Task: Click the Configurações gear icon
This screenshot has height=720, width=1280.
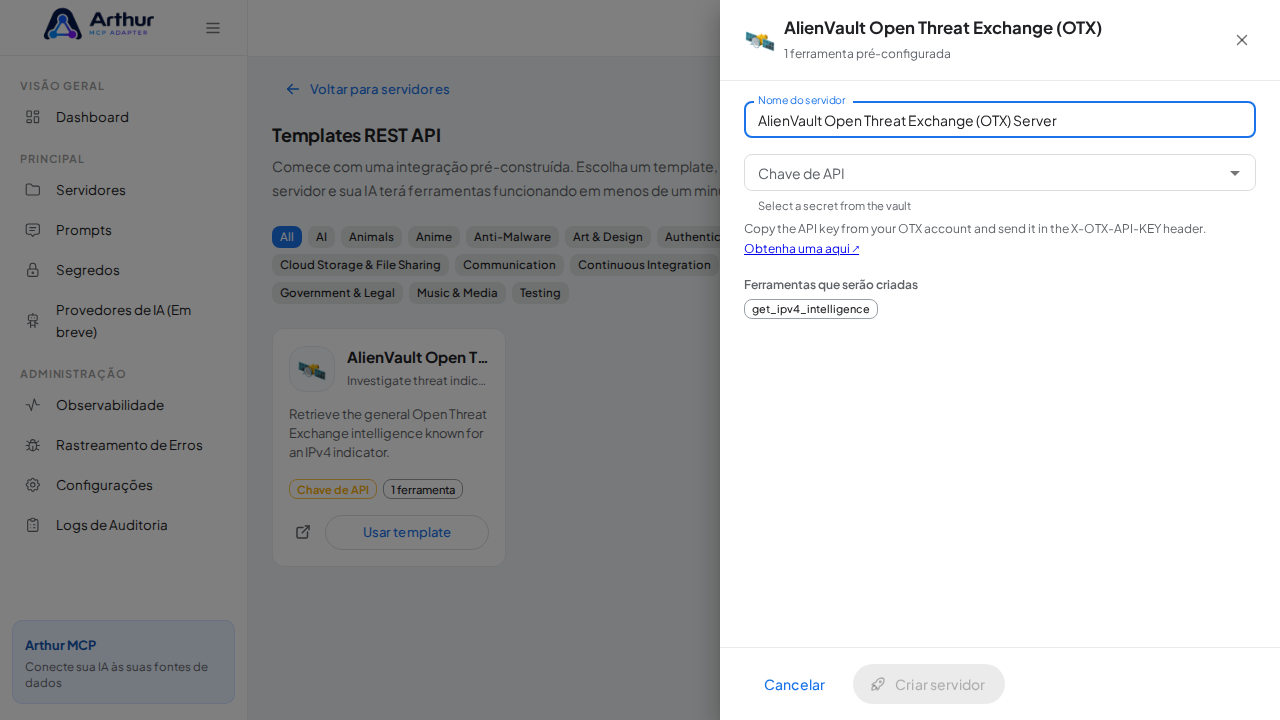Action: (x=33, y=485)
